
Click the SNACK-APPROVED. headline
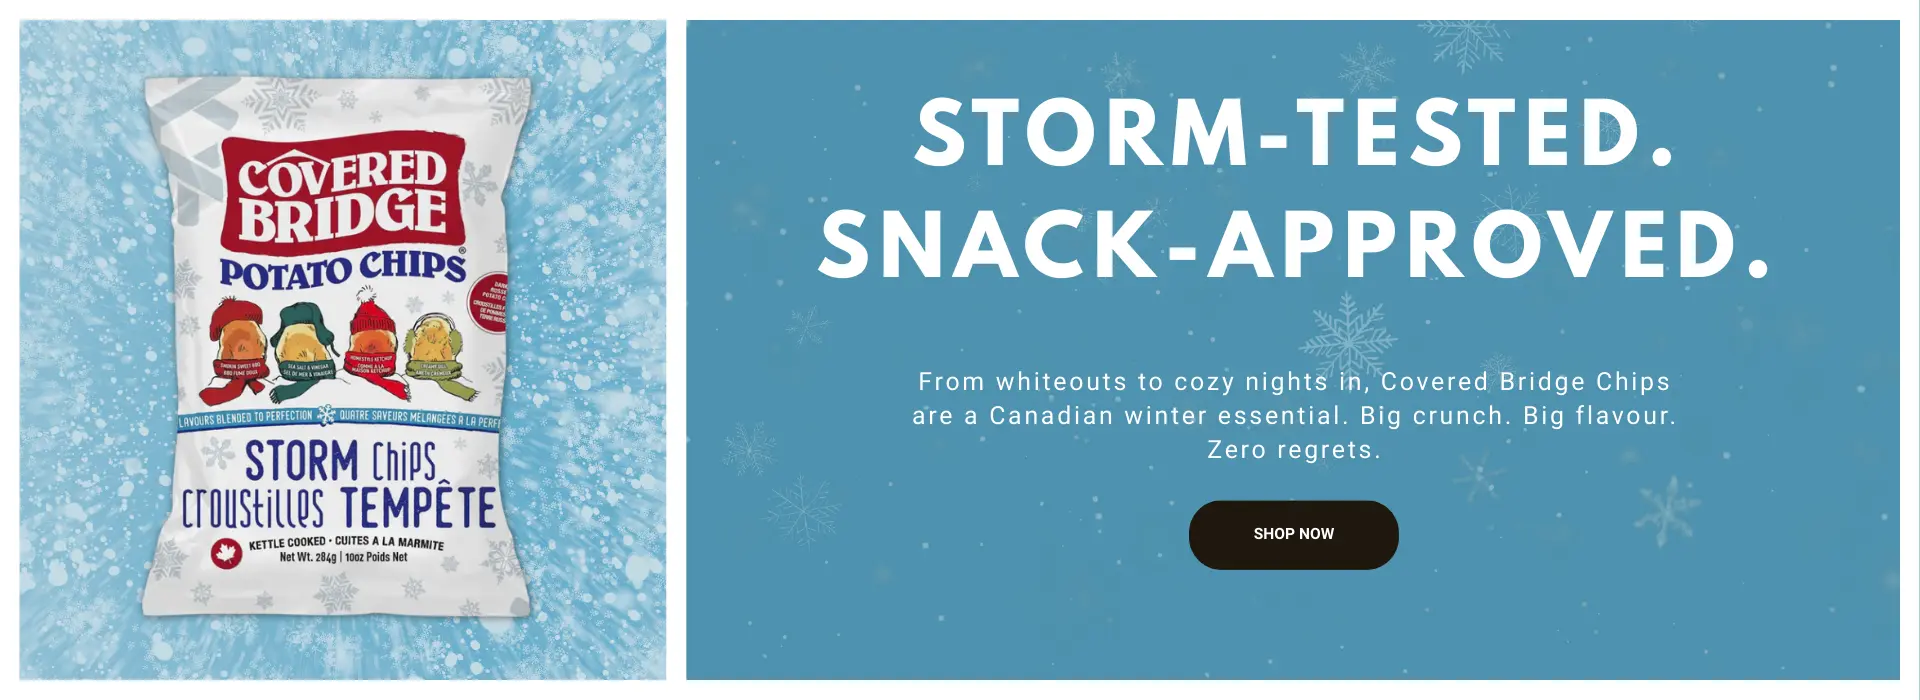pyautogui.click(x=1294, y=245)
